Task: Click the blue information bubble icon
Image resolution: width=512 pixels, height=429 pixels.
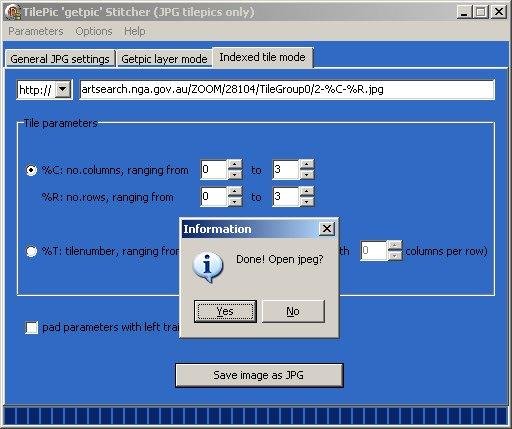Action: pos(208,267)
